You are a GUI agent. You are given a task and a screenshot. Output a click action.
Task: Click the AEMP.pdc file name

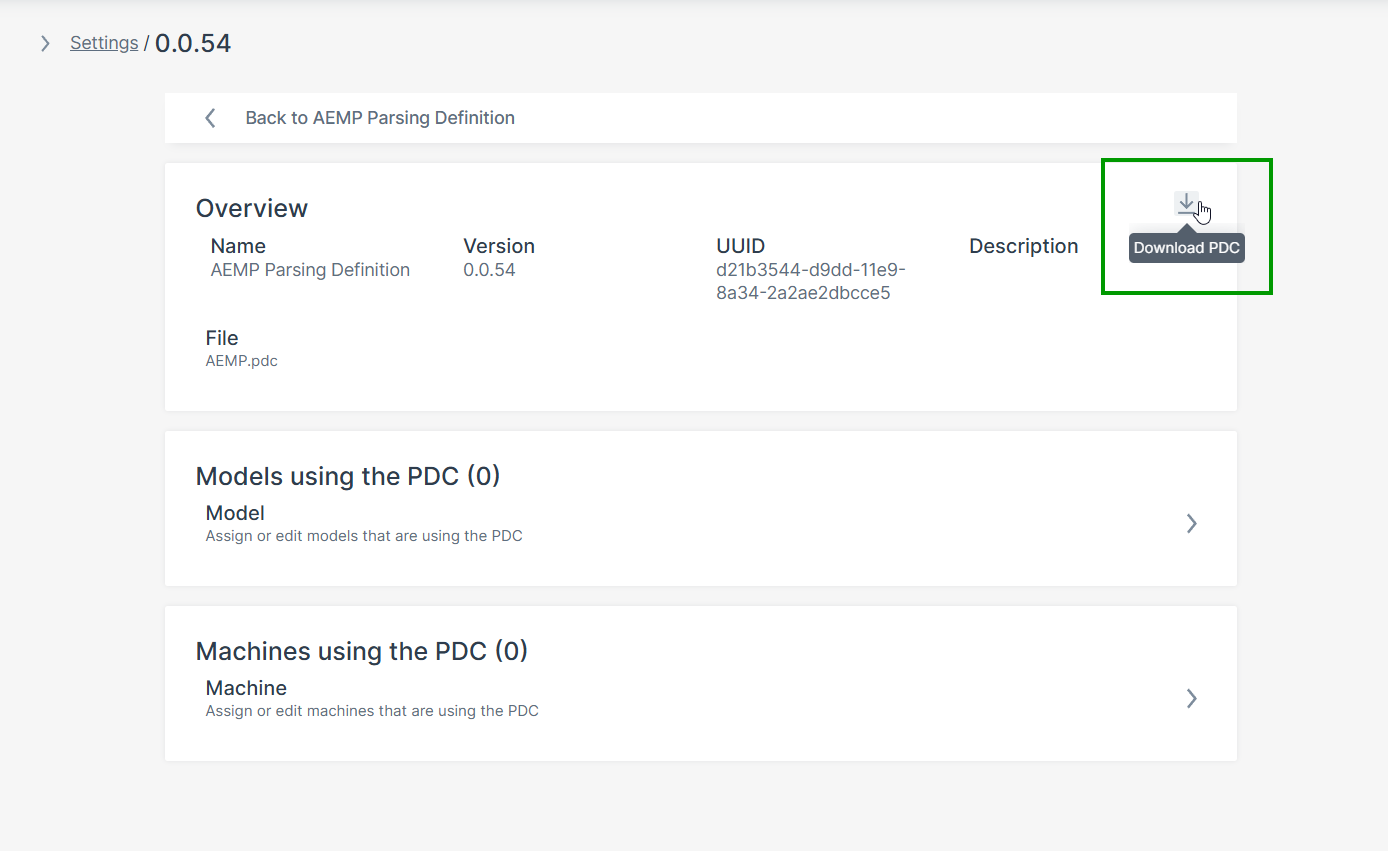coord(242,361)
